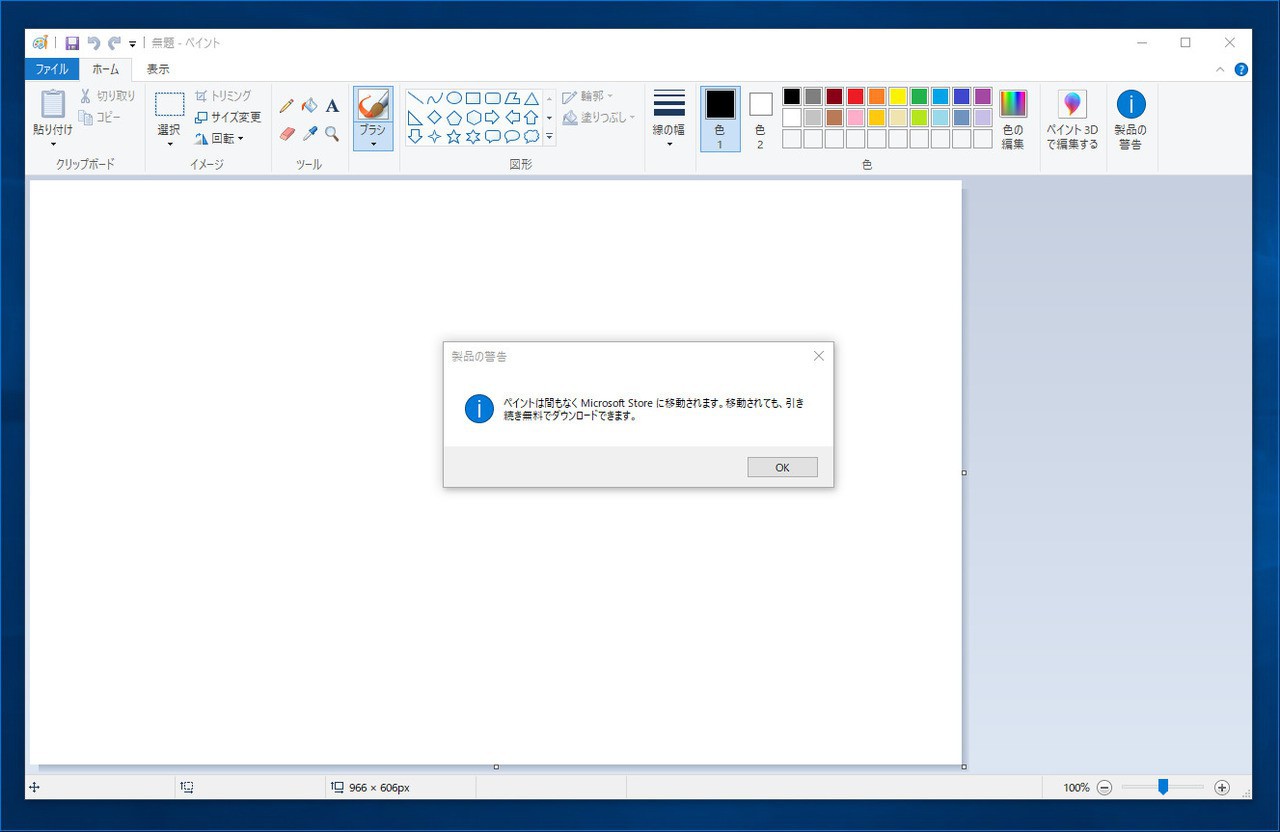
Task: Pick the Hexagon shape
Action: (473, 117)
